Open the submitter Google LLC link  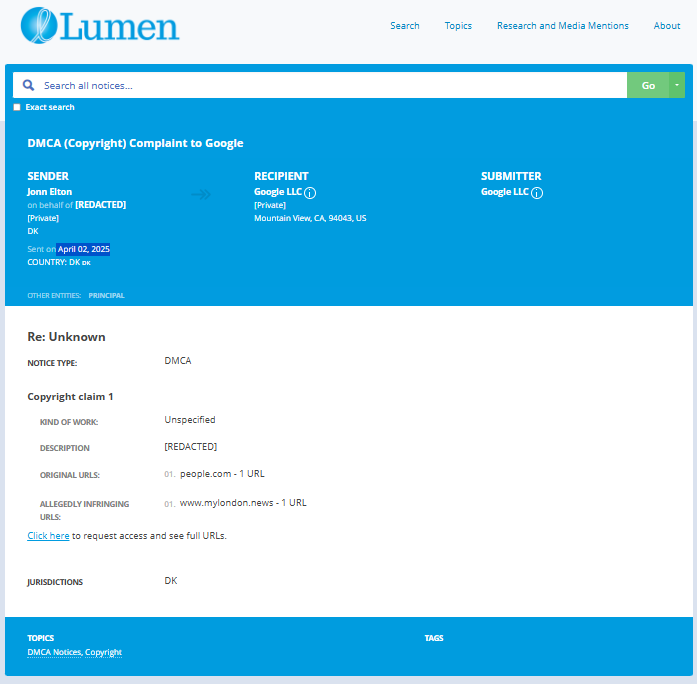tap(505, 192)
